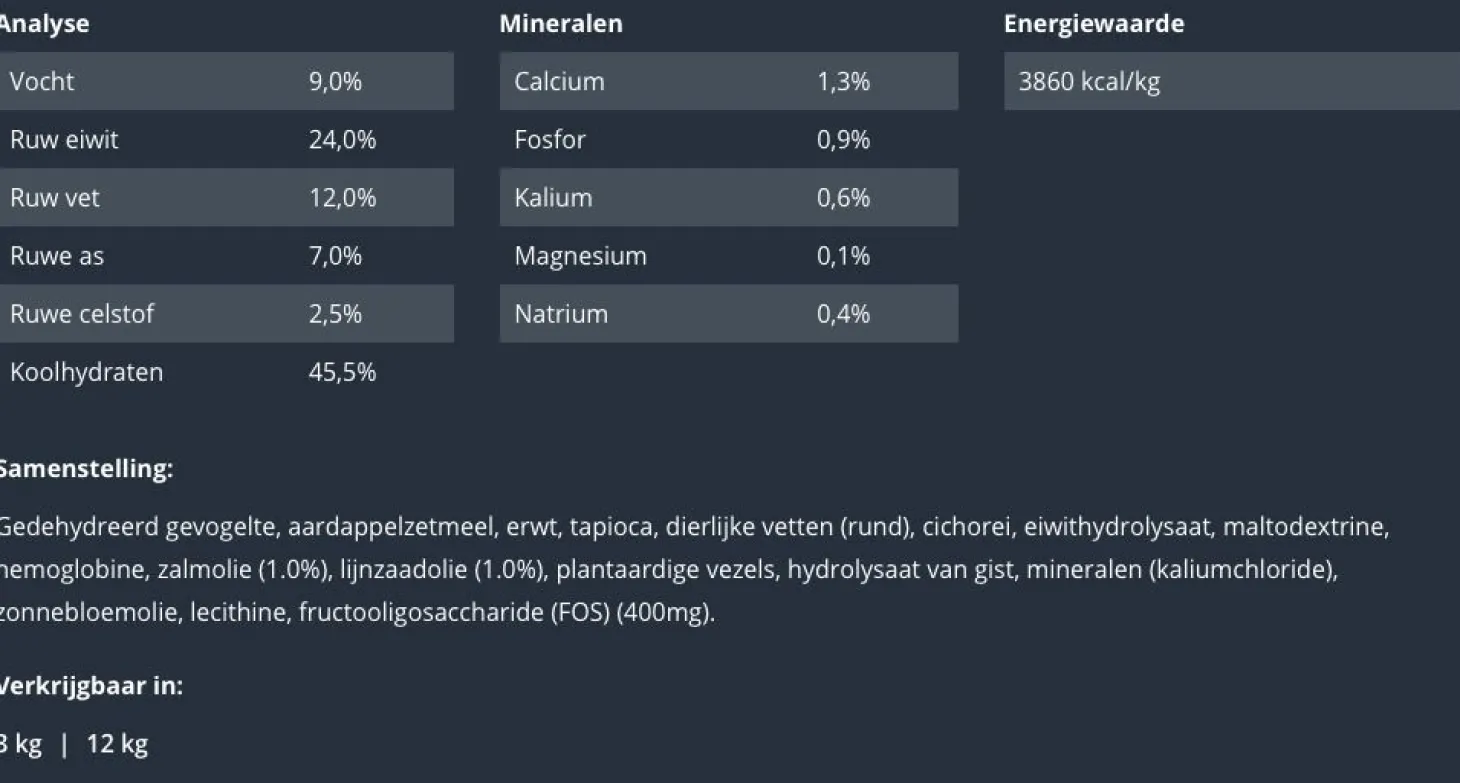The width and height of the screenshot is (1460, 783).
Task: Click the Calcium 1,3% mineral row
Action: pyautogui.click(x=729, y=81)
